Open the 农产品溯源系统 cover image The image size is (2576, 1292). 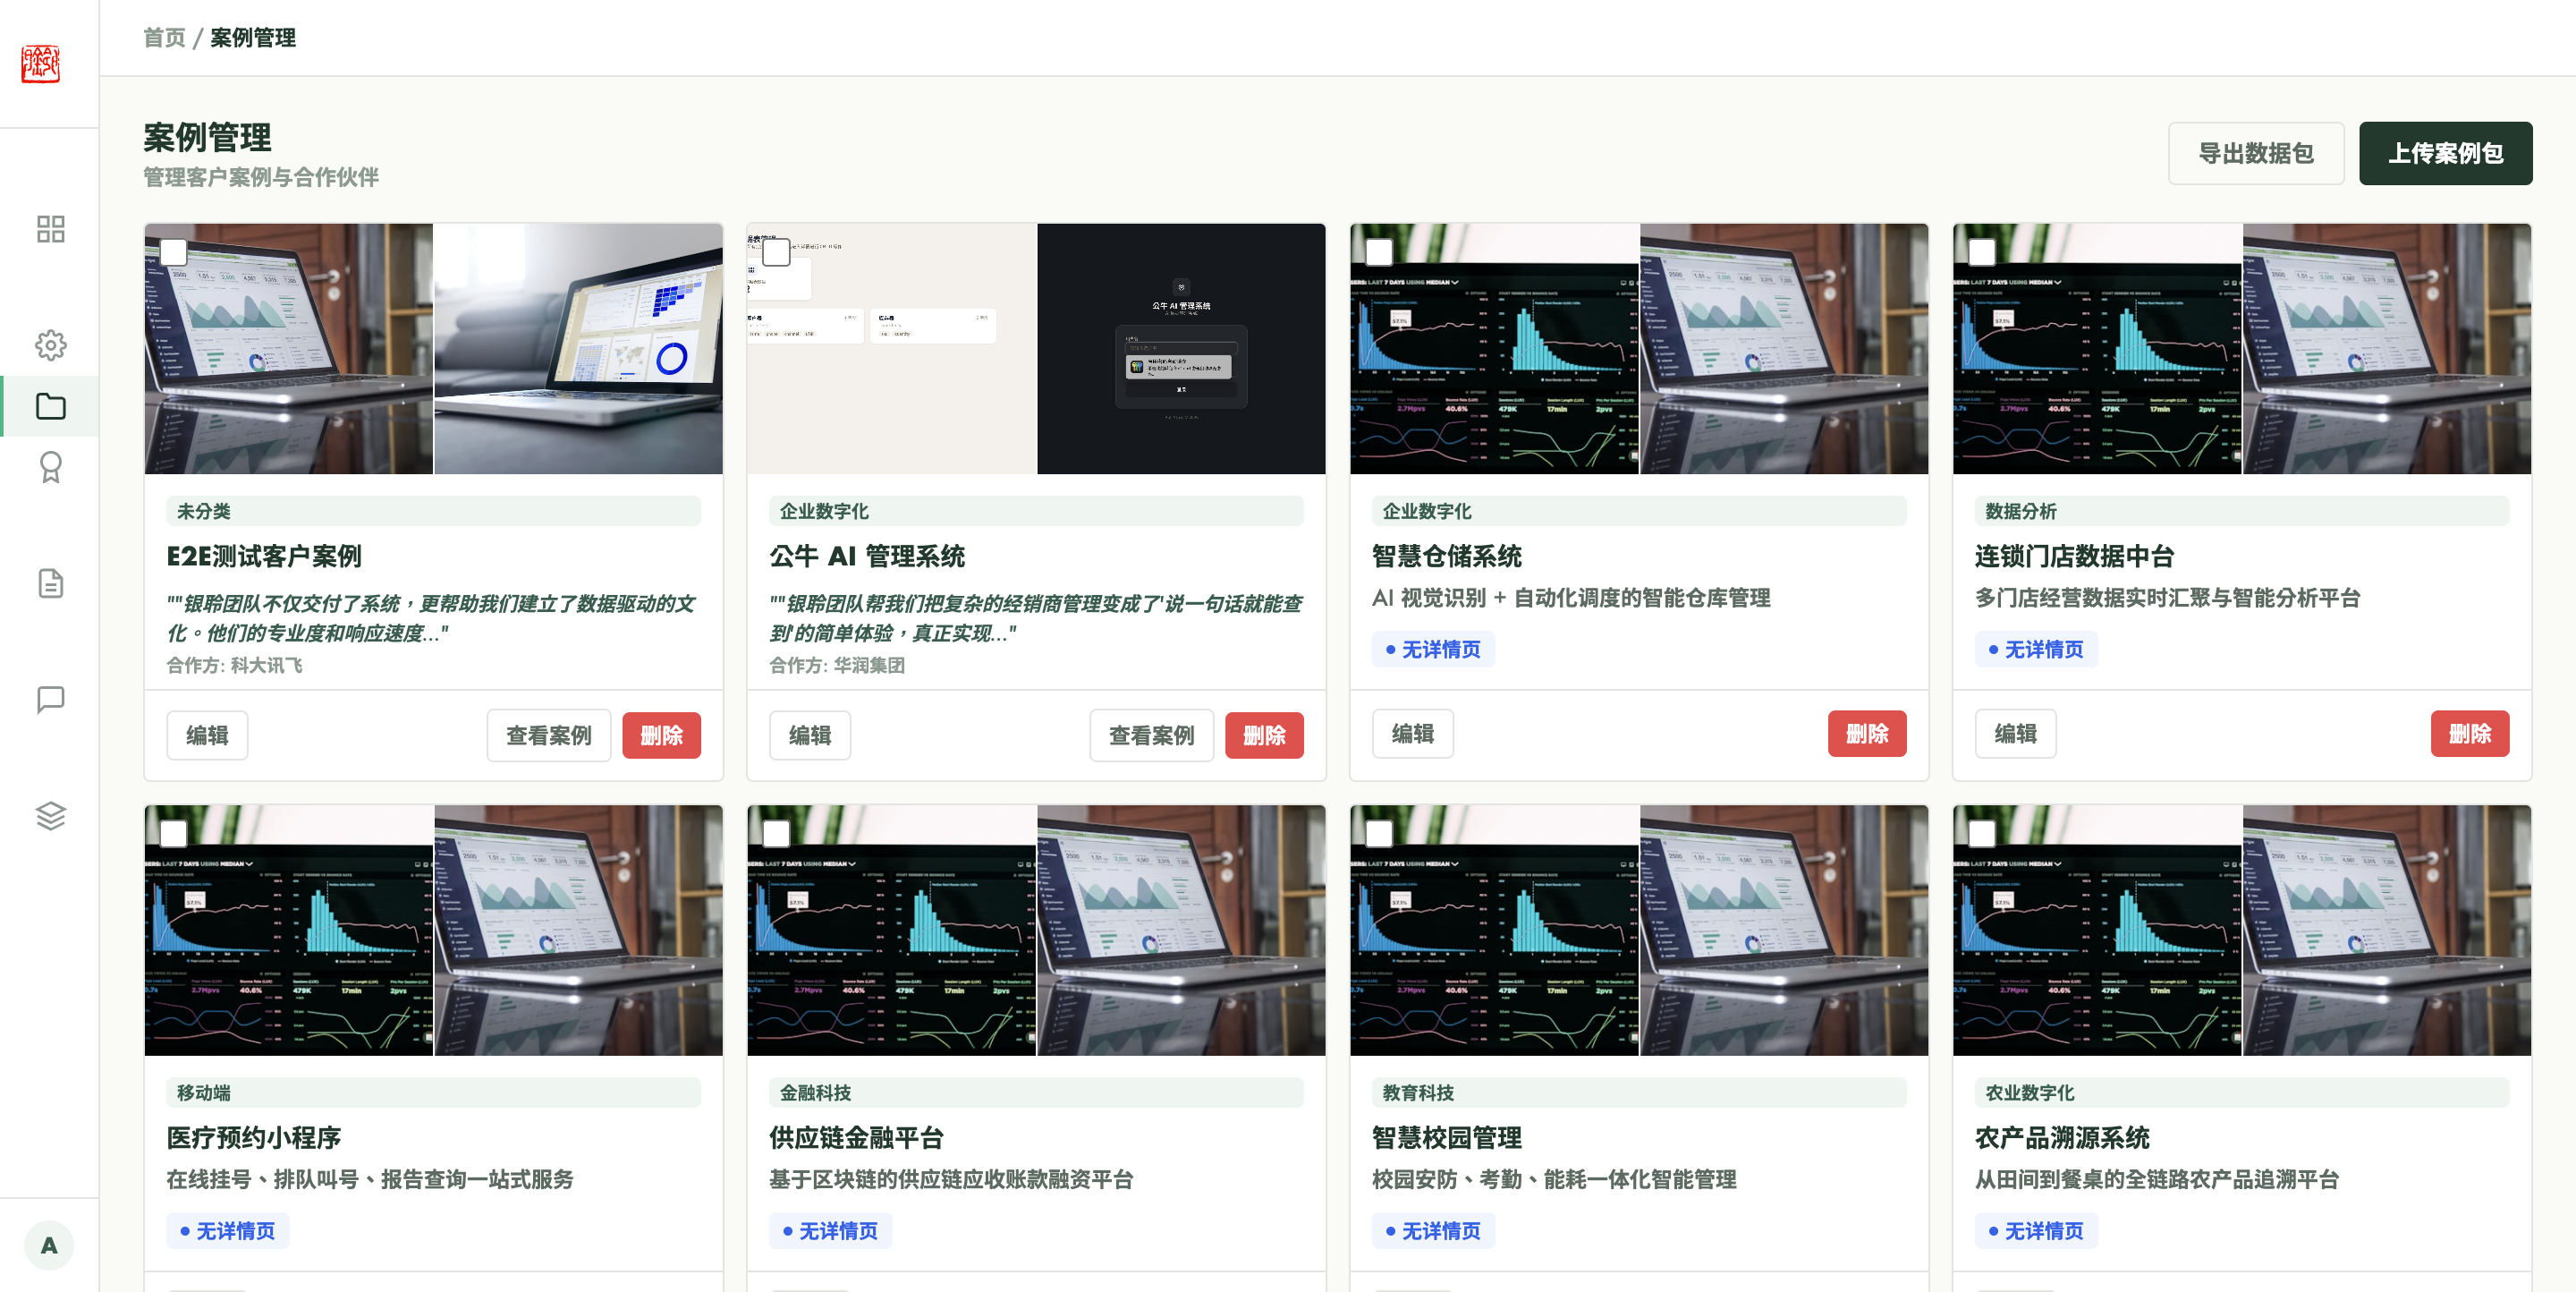2242,930
